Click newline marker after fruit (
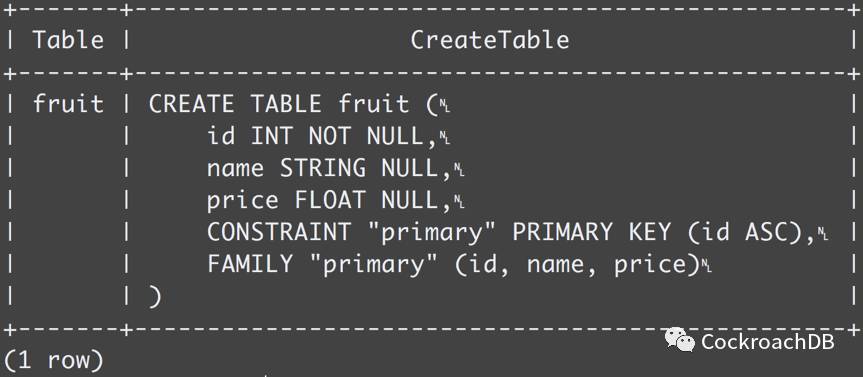The image size is (863, 377). [445, 106]
